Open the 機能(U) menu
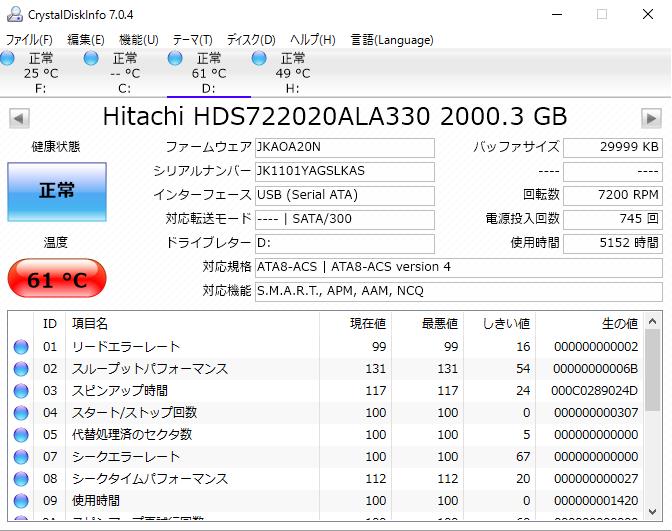The image size is (672, 531). (x=139, y=40)
